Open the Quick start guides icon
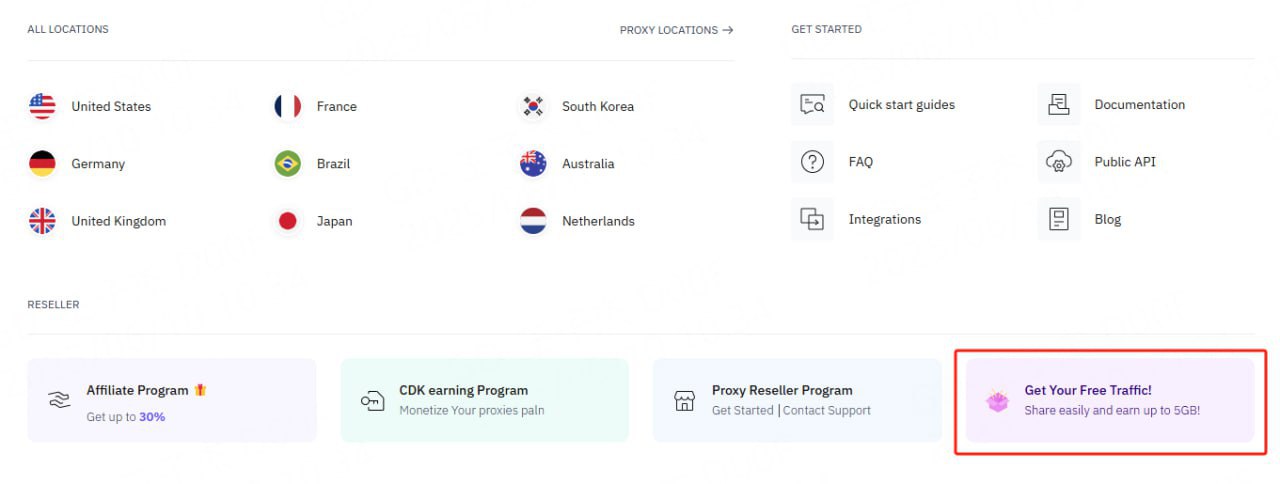The width and height of the screenshot is (1280, 484). 812,104
